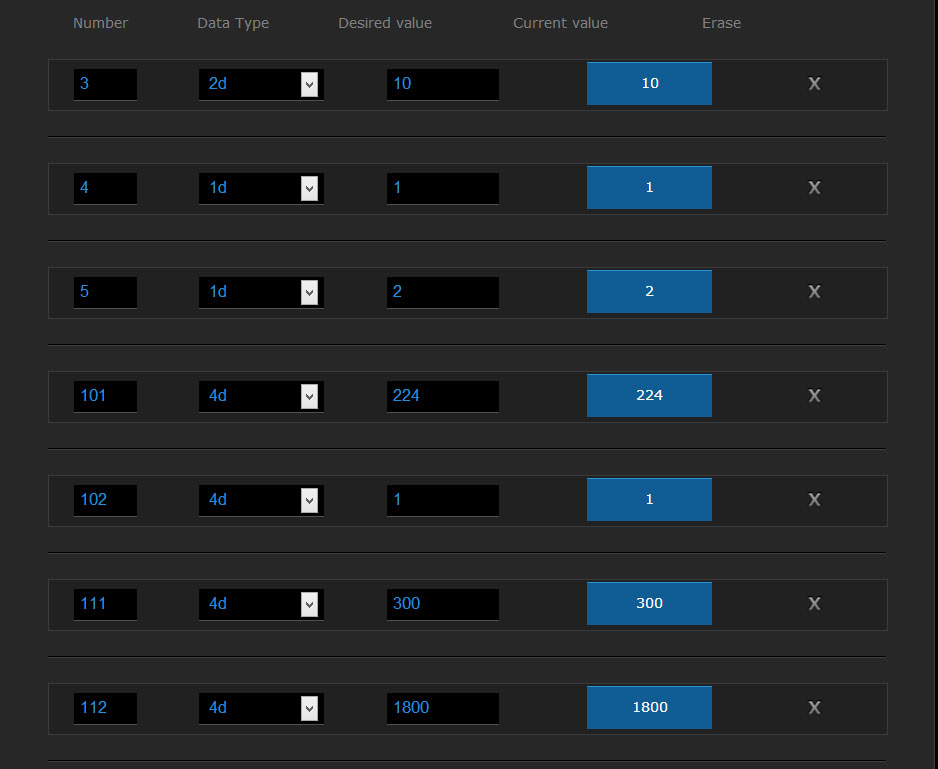Erase row 112 via its X icon

[814, 708]
